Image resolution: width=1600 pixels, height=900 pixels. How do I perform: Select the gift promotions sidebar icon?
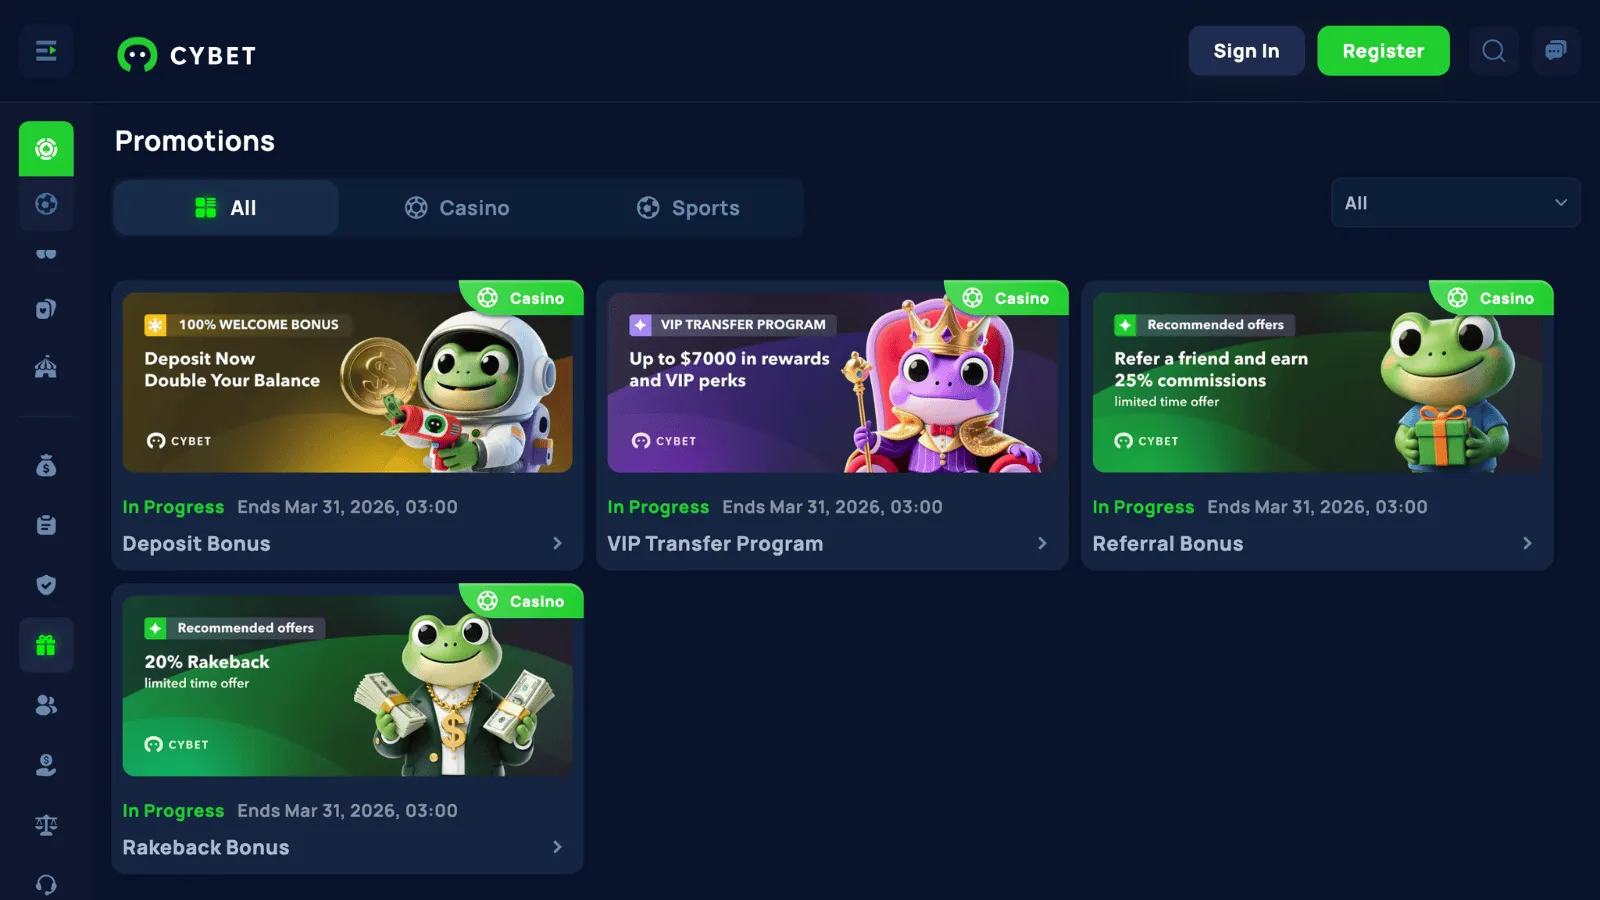tap(46, 645)
